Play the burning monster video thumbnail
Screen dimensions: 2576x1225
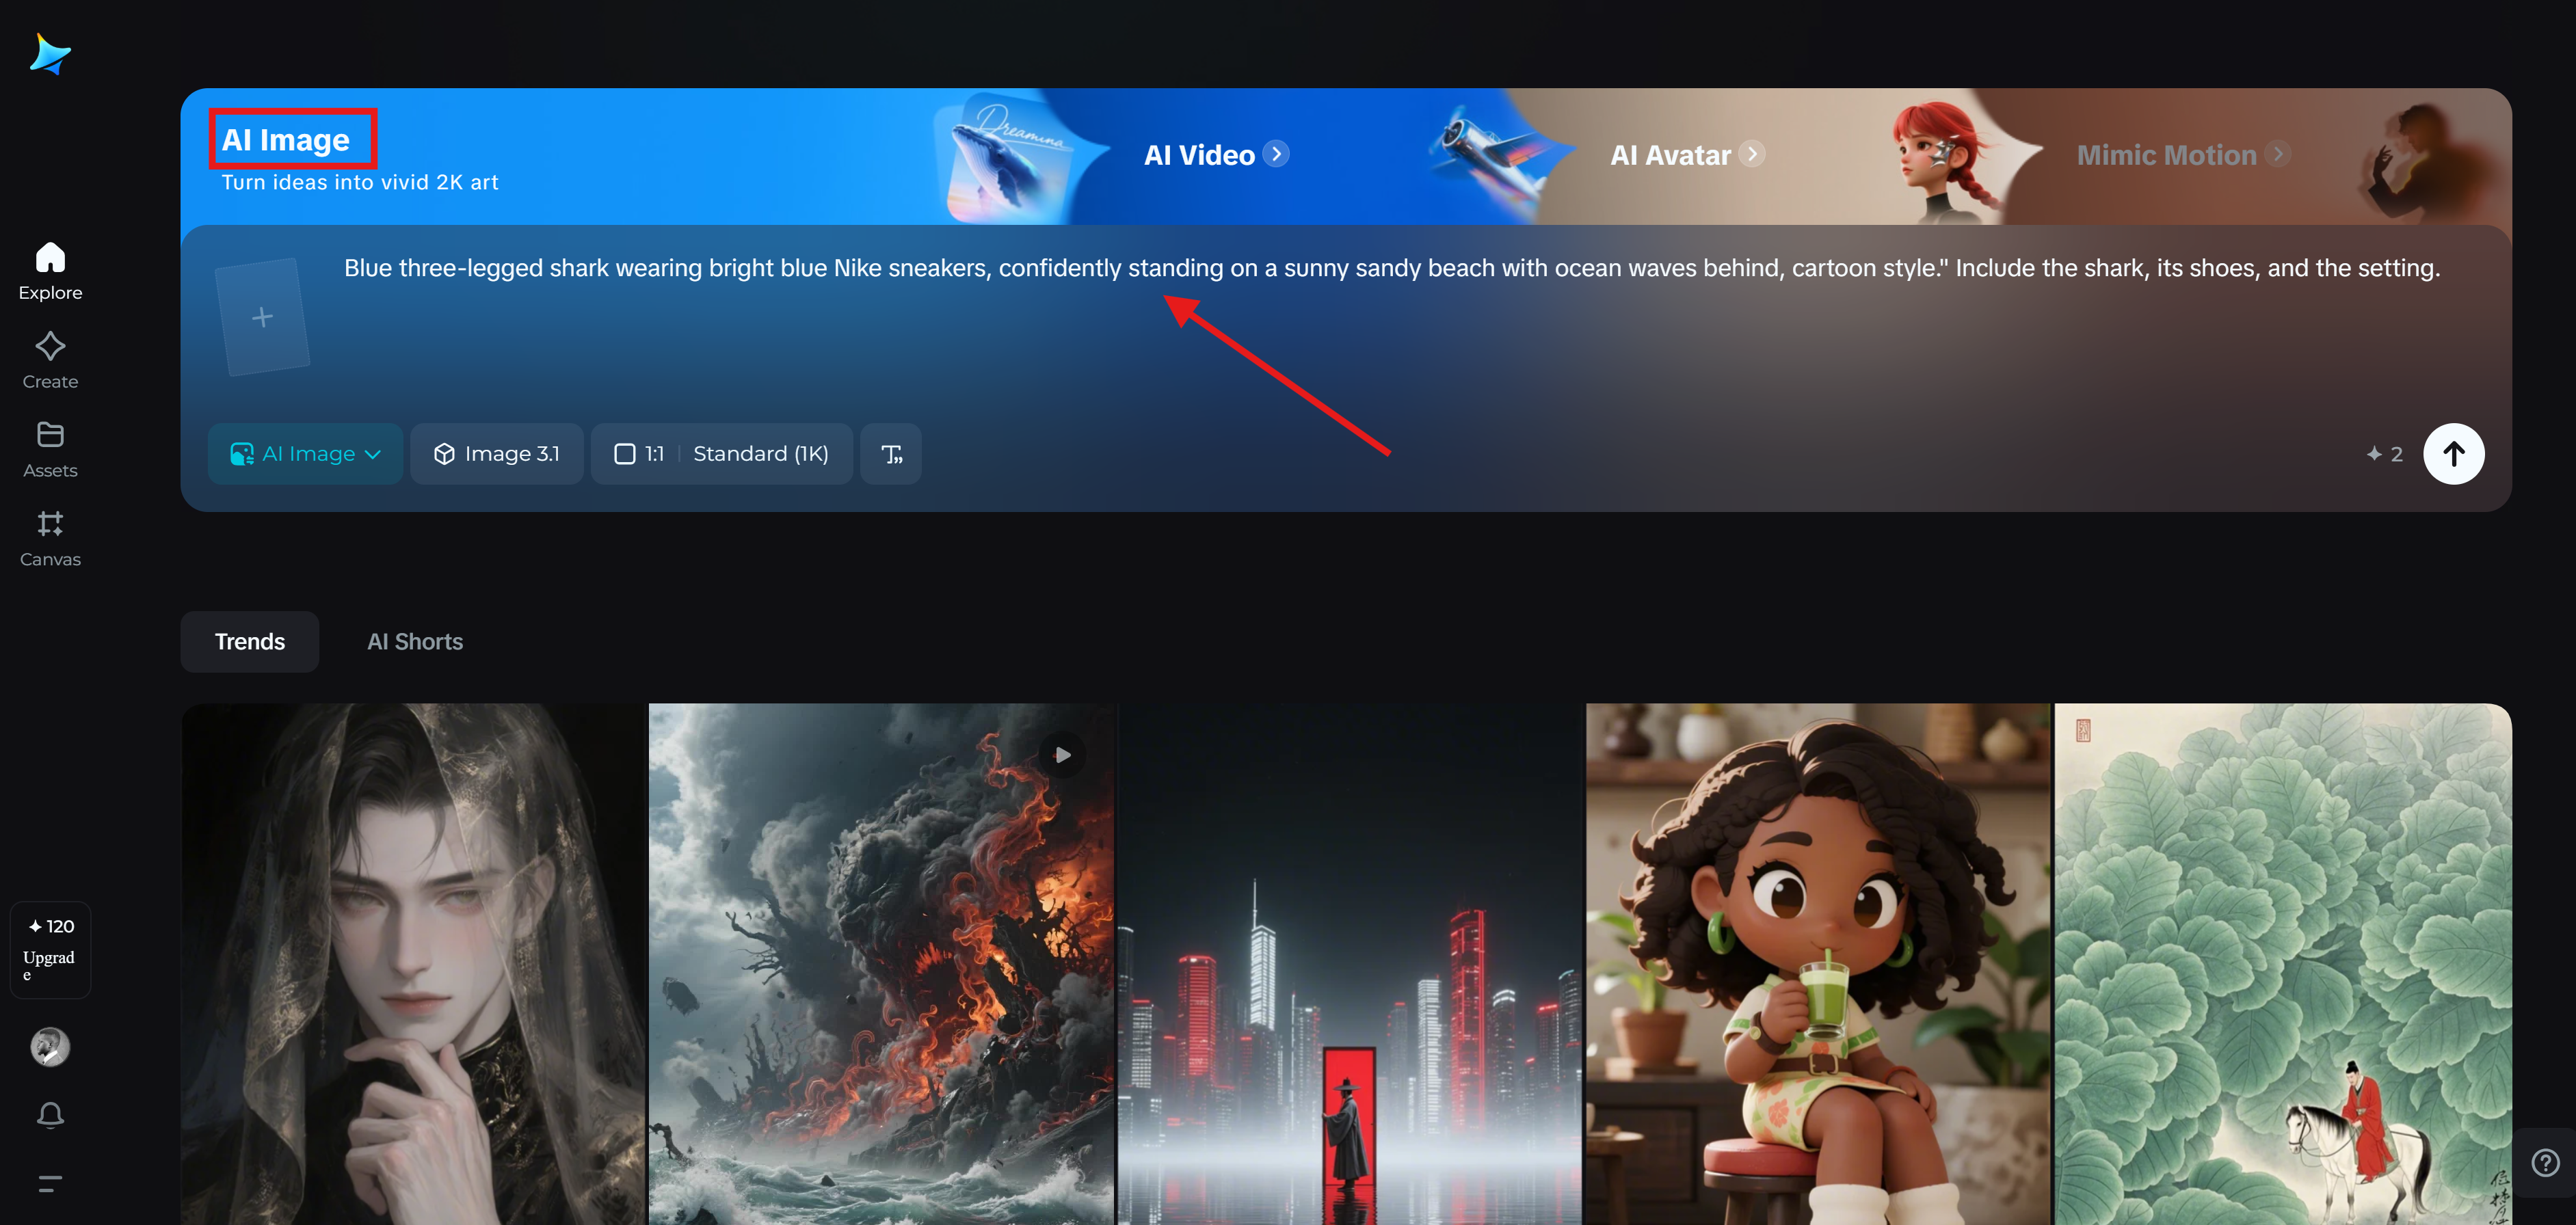[1062, 755]
